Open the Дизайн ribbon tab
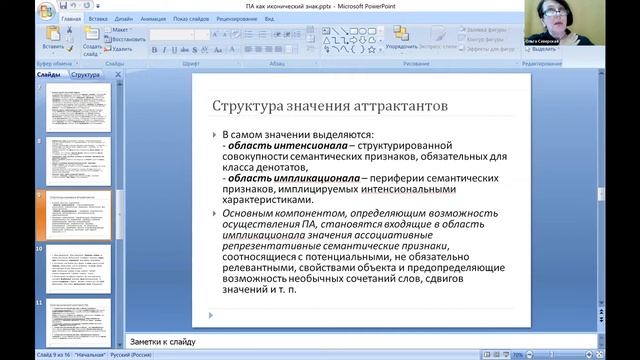The image size is (640, 360). pos(123,19)
